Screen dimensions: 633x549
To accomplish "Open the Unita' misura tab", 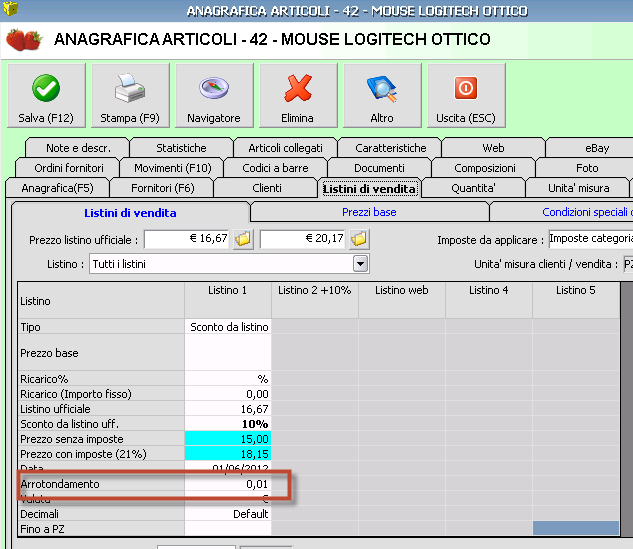I will pos(579,188).
